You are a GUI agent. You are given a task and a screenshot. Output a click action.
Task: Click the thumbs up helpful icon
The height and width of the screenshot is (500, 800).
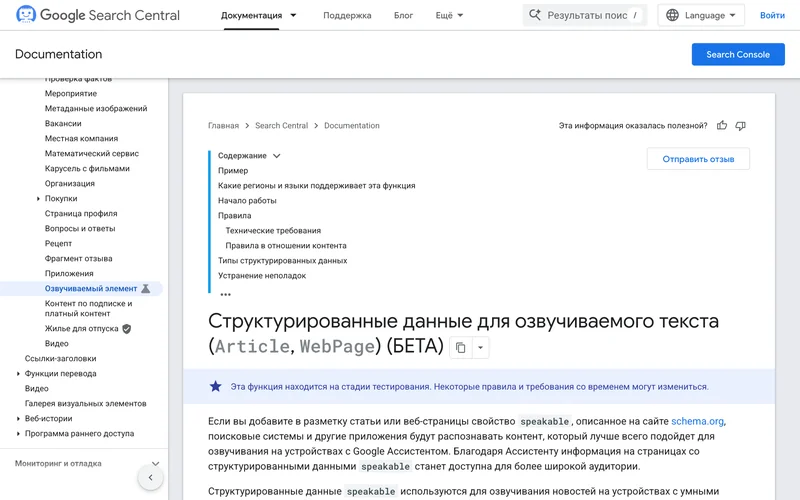[x=721, y=126]
